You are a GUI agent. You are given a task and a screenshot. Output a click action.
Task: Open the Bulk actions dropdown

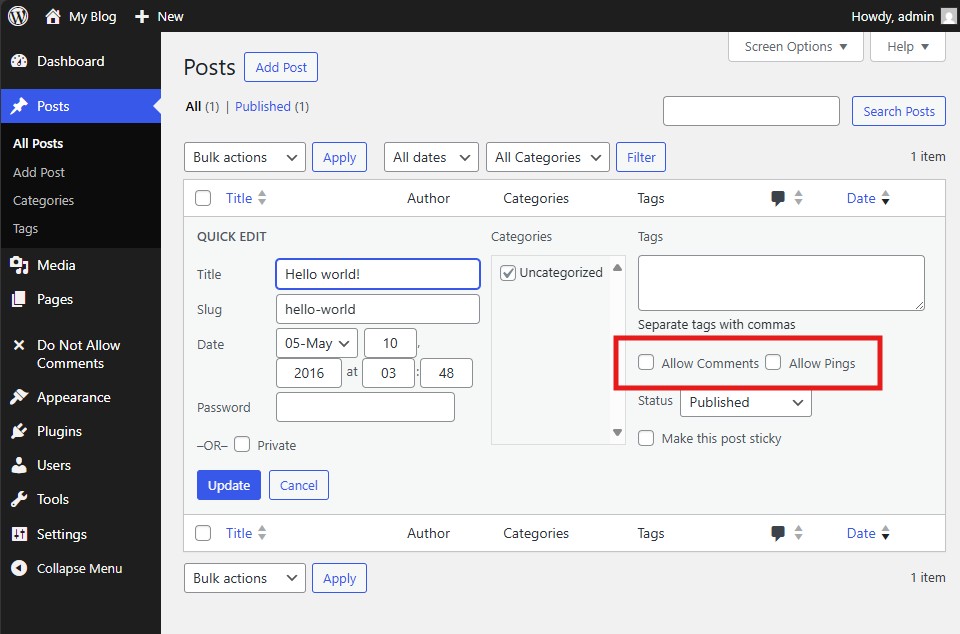point(244,157)
